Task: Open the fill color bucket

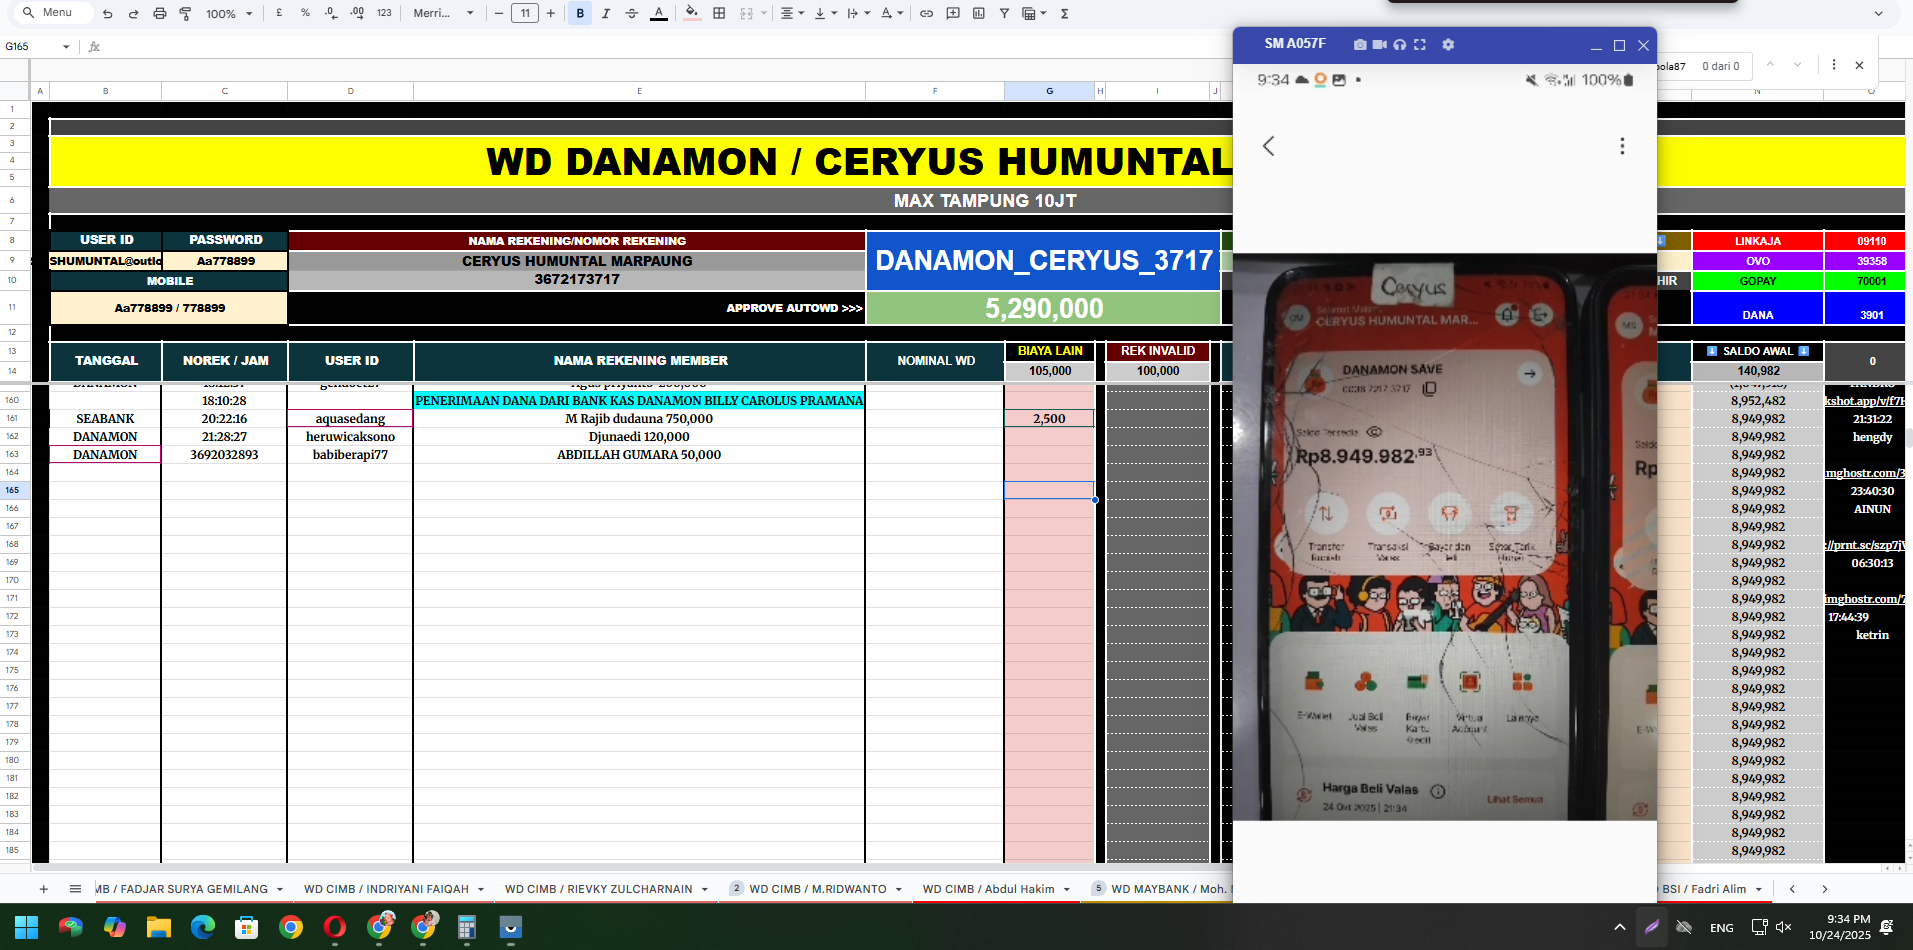Action: 692,13
